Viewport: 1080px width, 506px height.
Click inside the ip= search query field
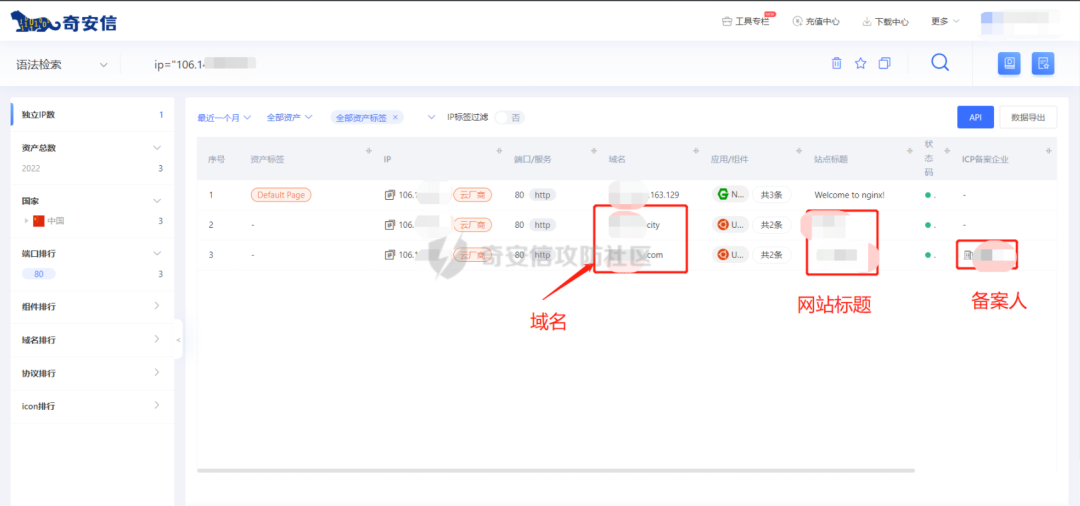pyautogui.click(x=475, y=64)
